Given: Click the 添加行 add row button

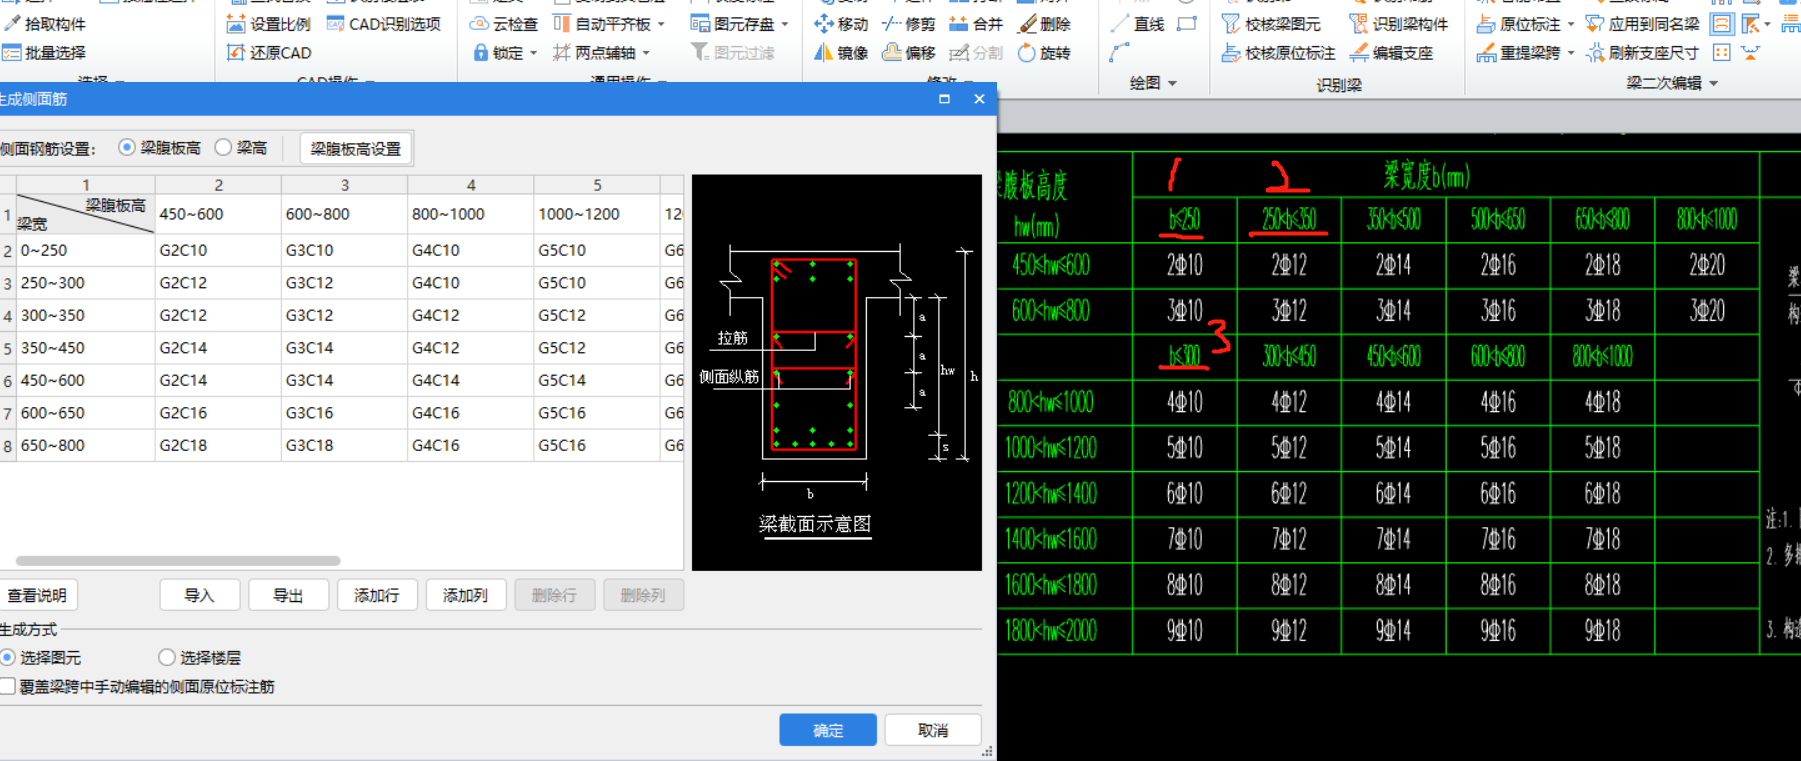Looking at the screenshot, I should (377, 595).
